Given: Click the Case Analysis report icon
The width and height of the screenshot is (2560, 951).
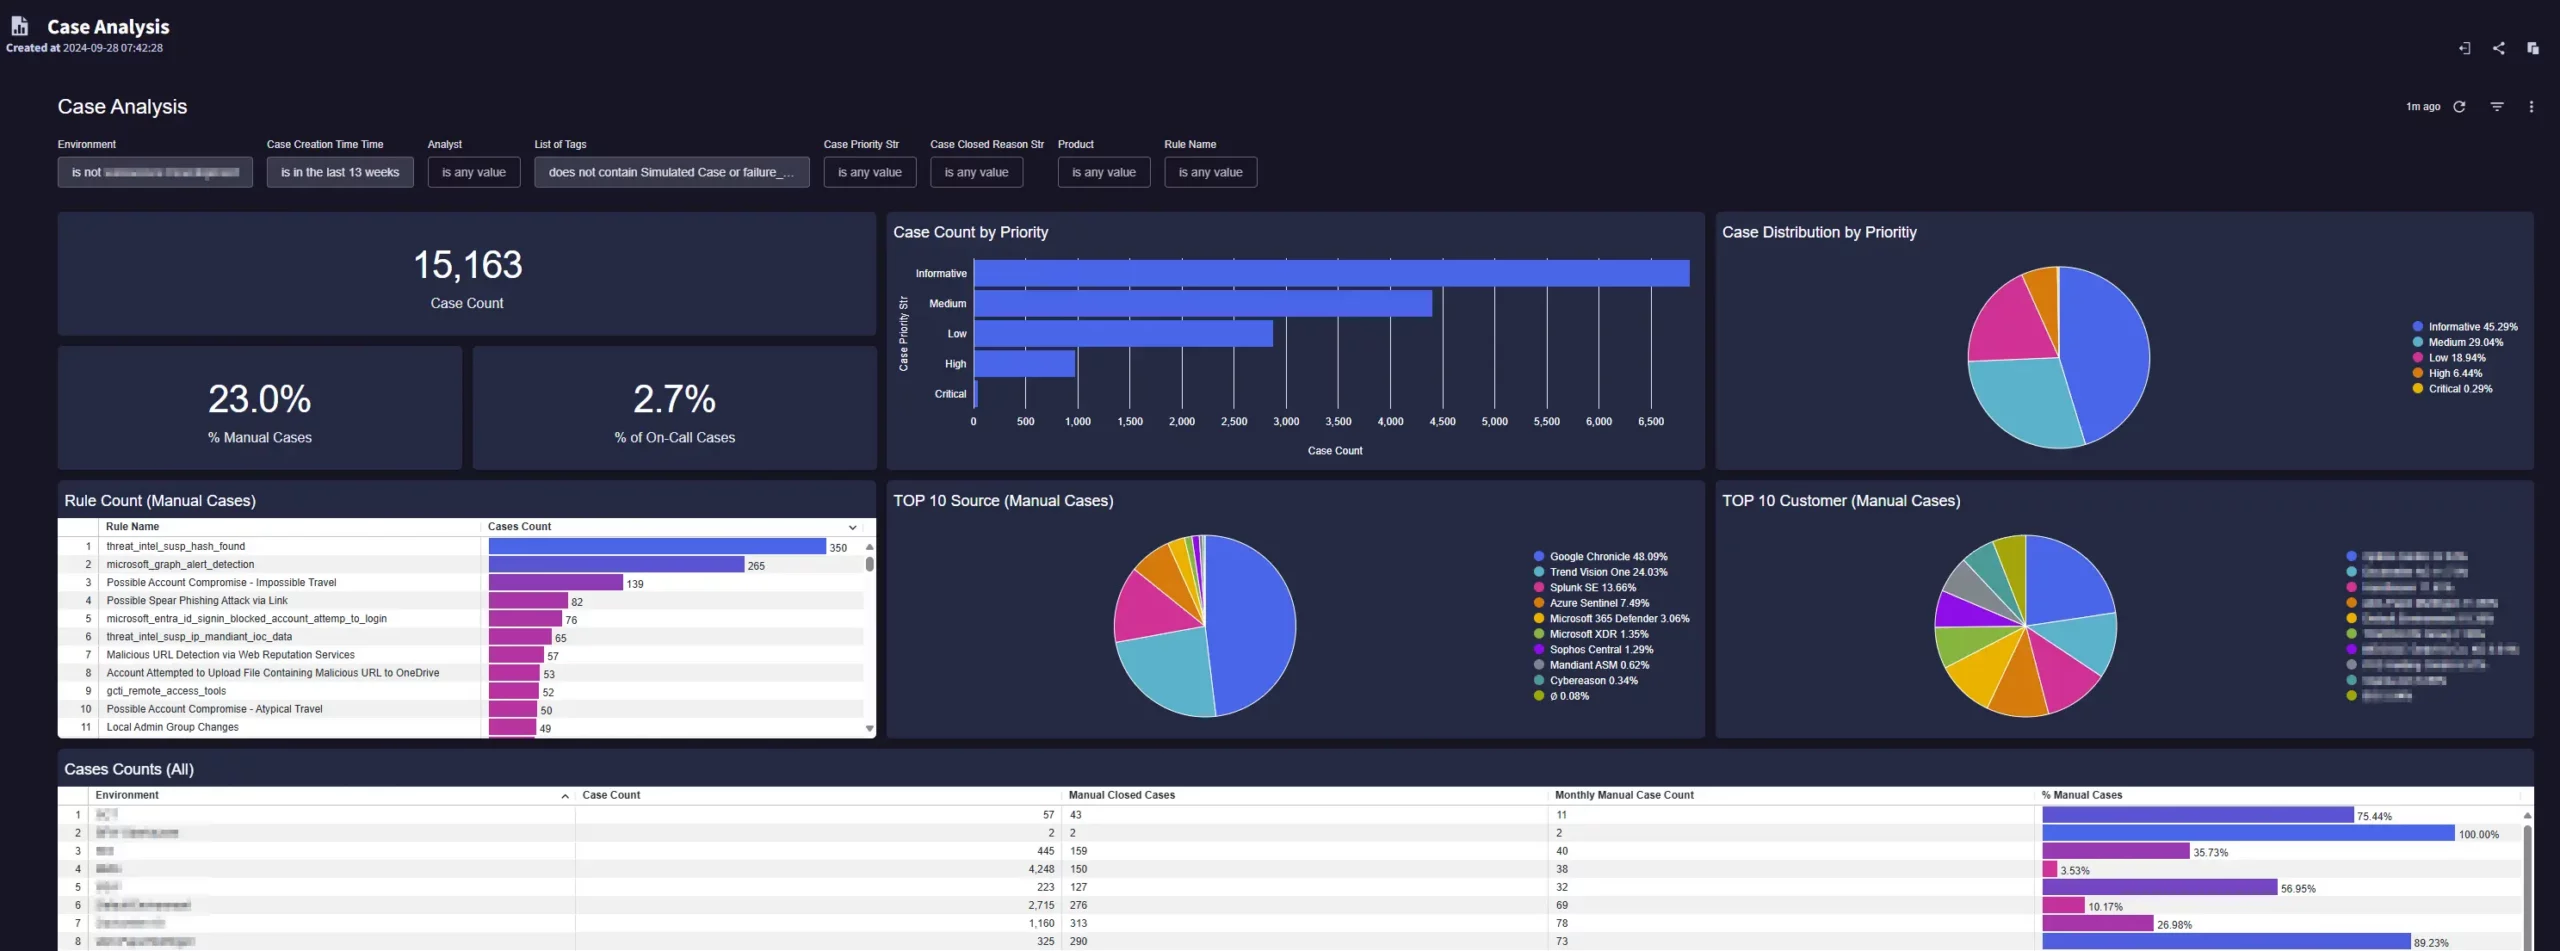Looking at the screenshot, I should tap(20, 27).
